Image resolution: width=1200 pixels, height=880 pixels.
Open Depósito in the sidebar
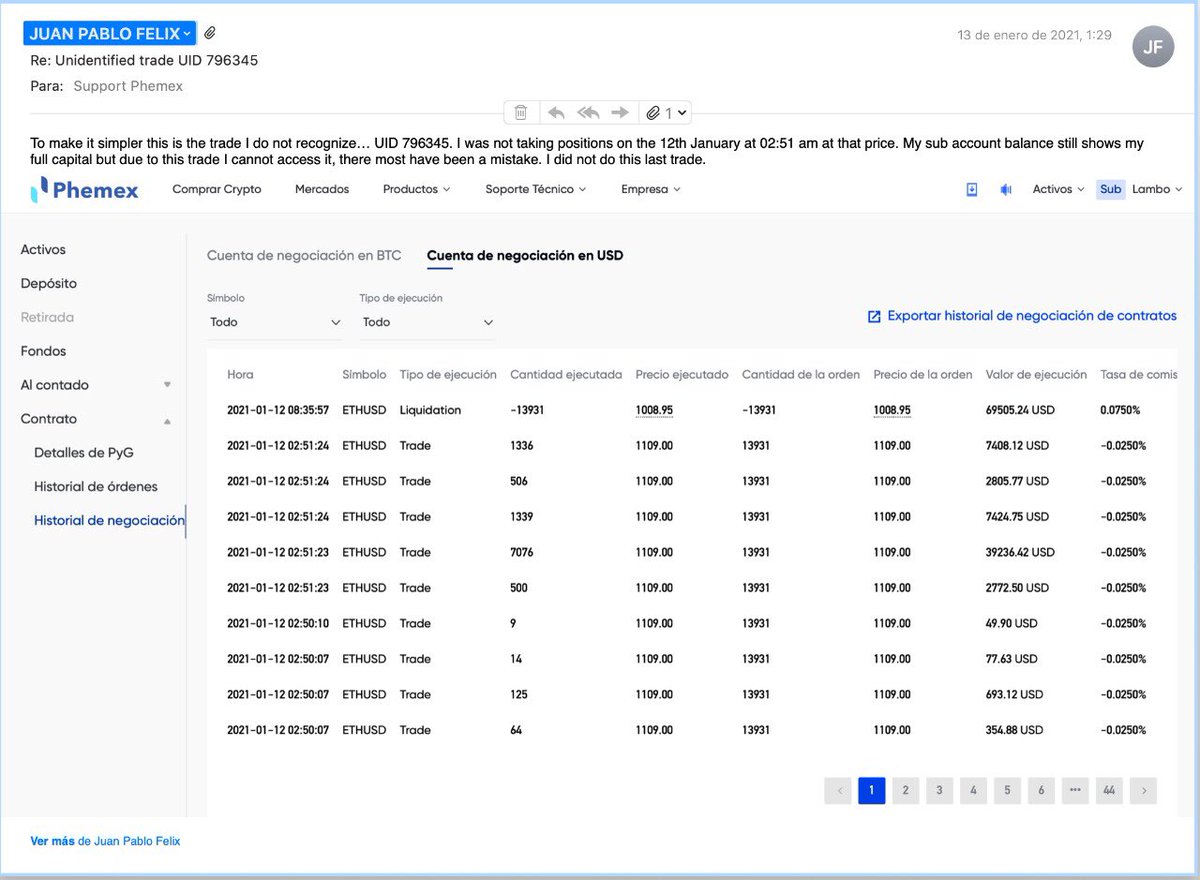click(49, 284)
